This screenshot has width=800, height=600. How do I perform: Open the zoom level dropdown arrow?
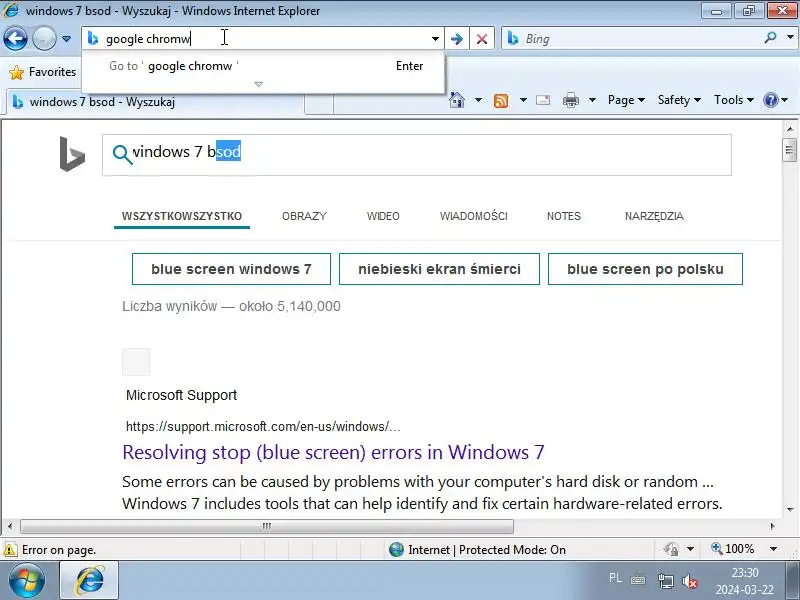coord(773,549)
